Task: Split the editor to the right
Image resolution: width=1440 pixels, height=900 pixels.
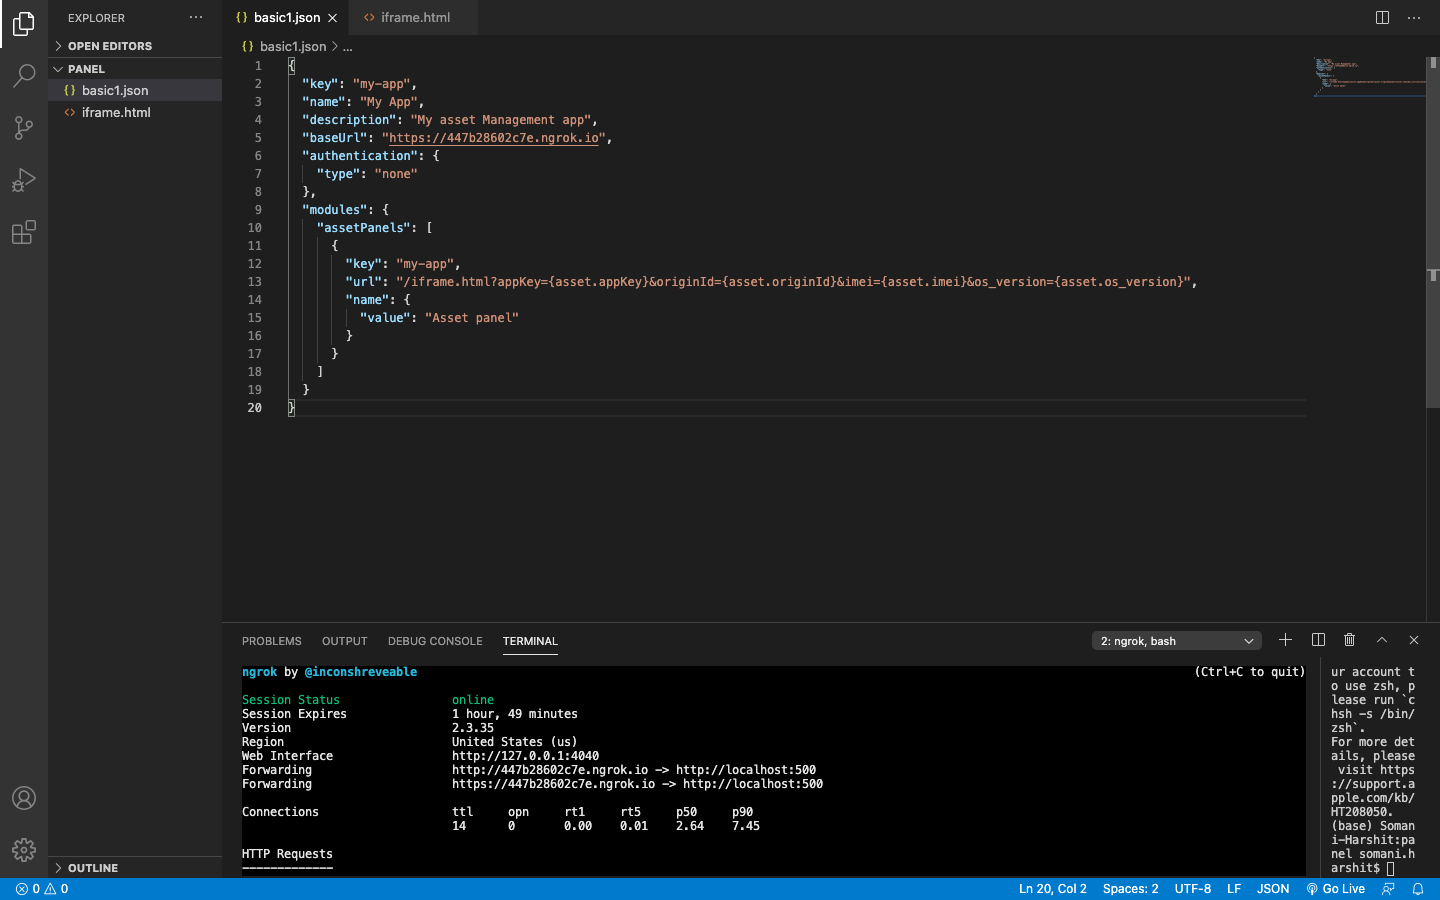Action: (1382, 17)
